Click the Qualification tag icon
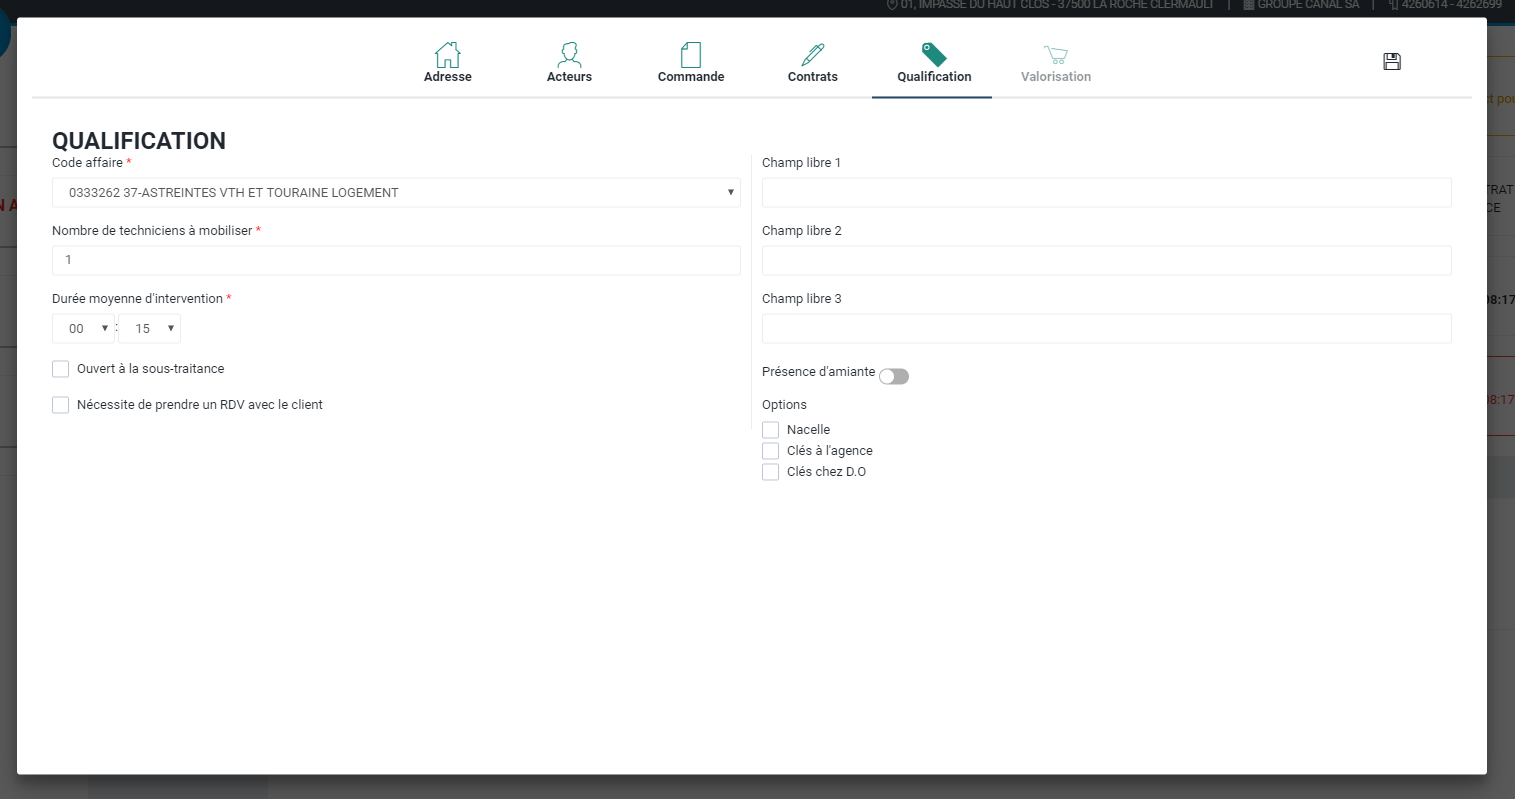 click(x=934, y=55)
